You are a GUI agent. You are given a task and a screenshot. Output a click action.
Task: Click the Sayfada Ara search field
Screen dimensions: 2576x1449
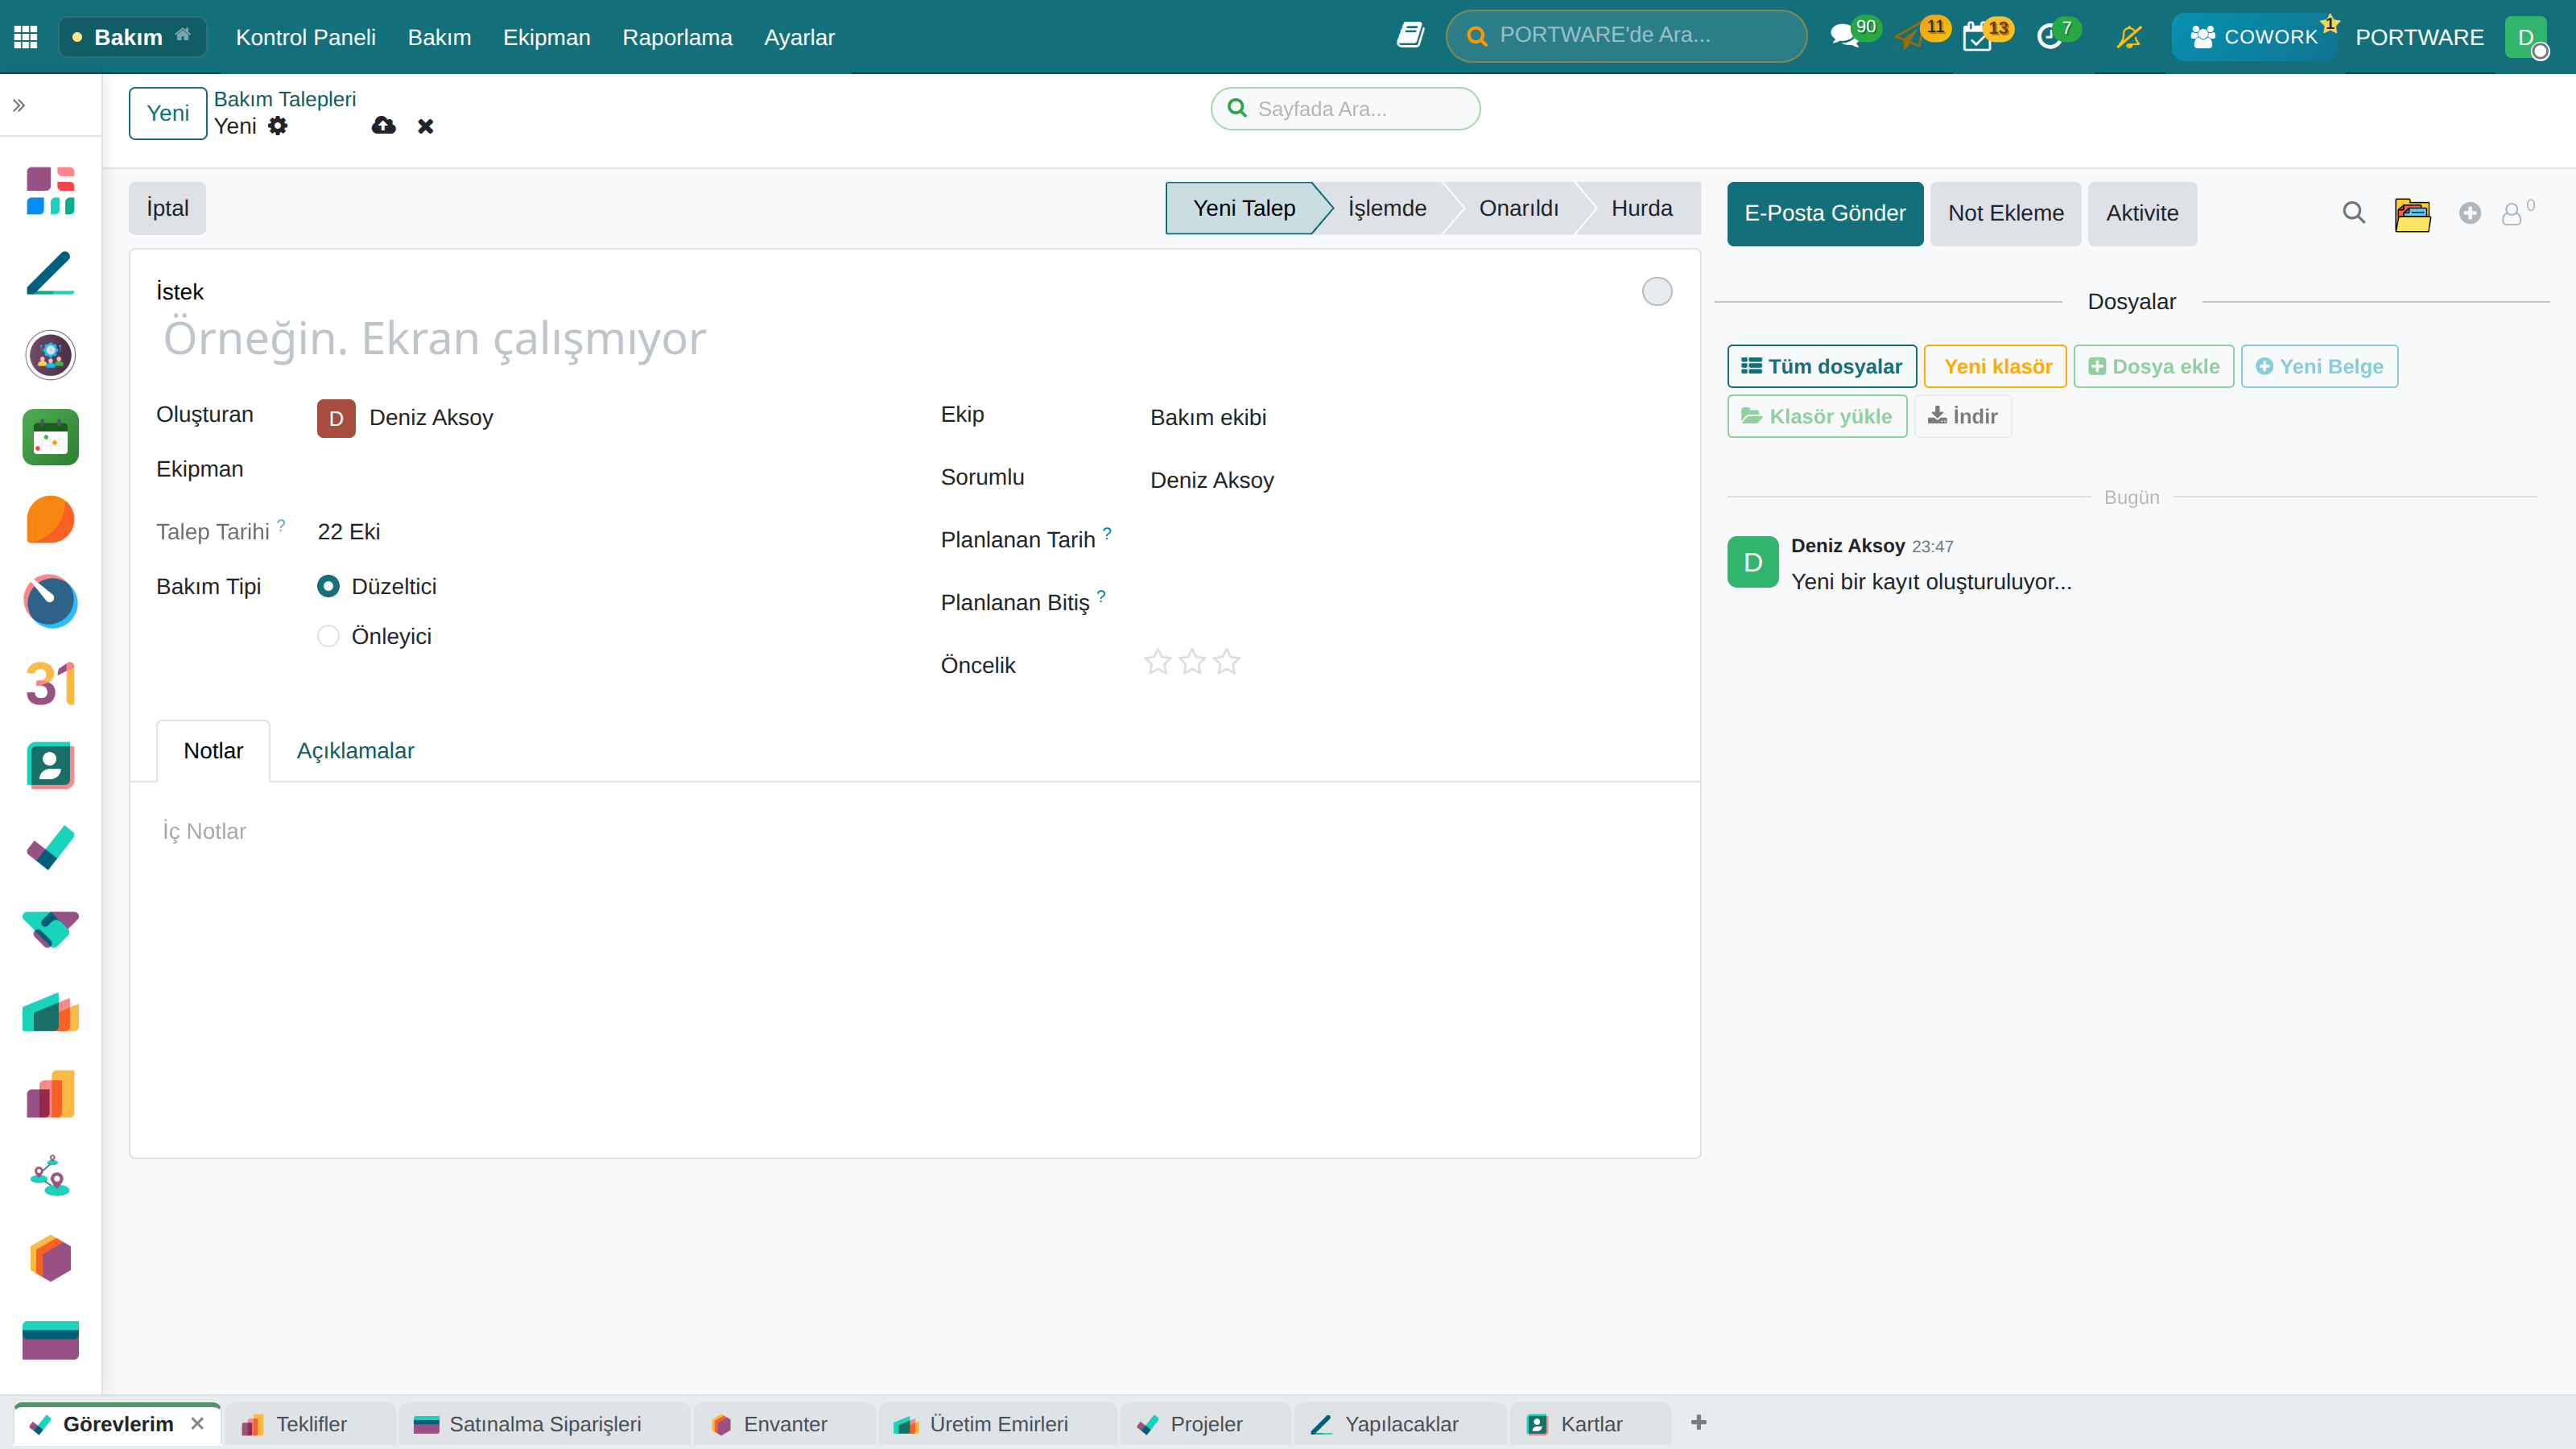tap(1345, 108)
